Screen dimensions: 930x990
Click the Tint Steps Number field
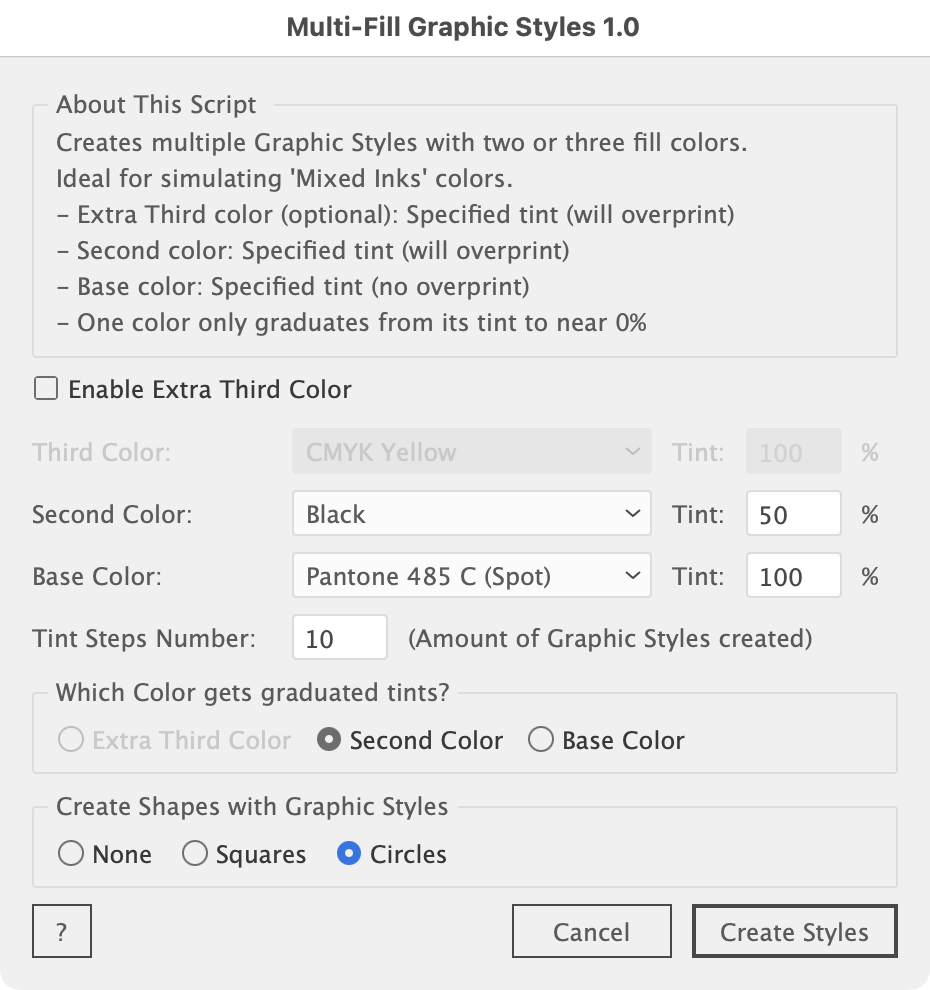(339, 638)
